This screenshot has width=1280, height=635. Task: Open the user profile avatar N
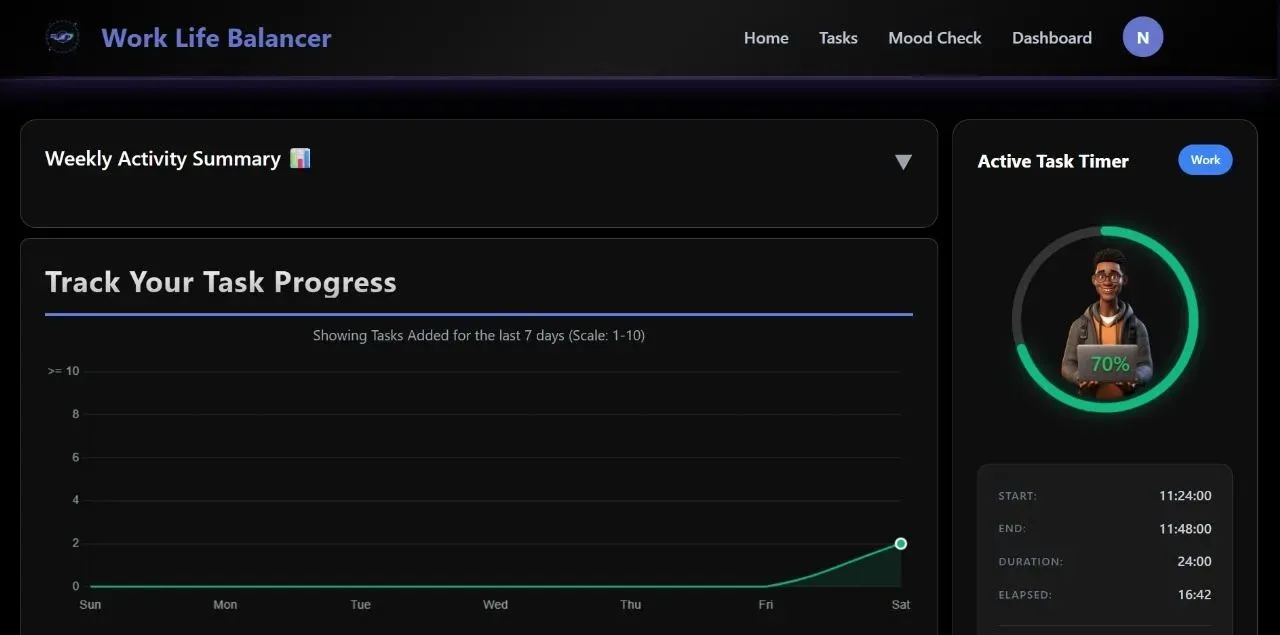click(x=1142, y=38)
